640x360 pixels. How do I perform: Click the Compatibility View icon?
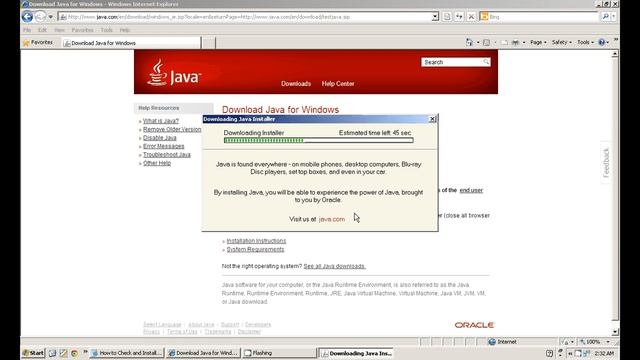click(447, 17)
